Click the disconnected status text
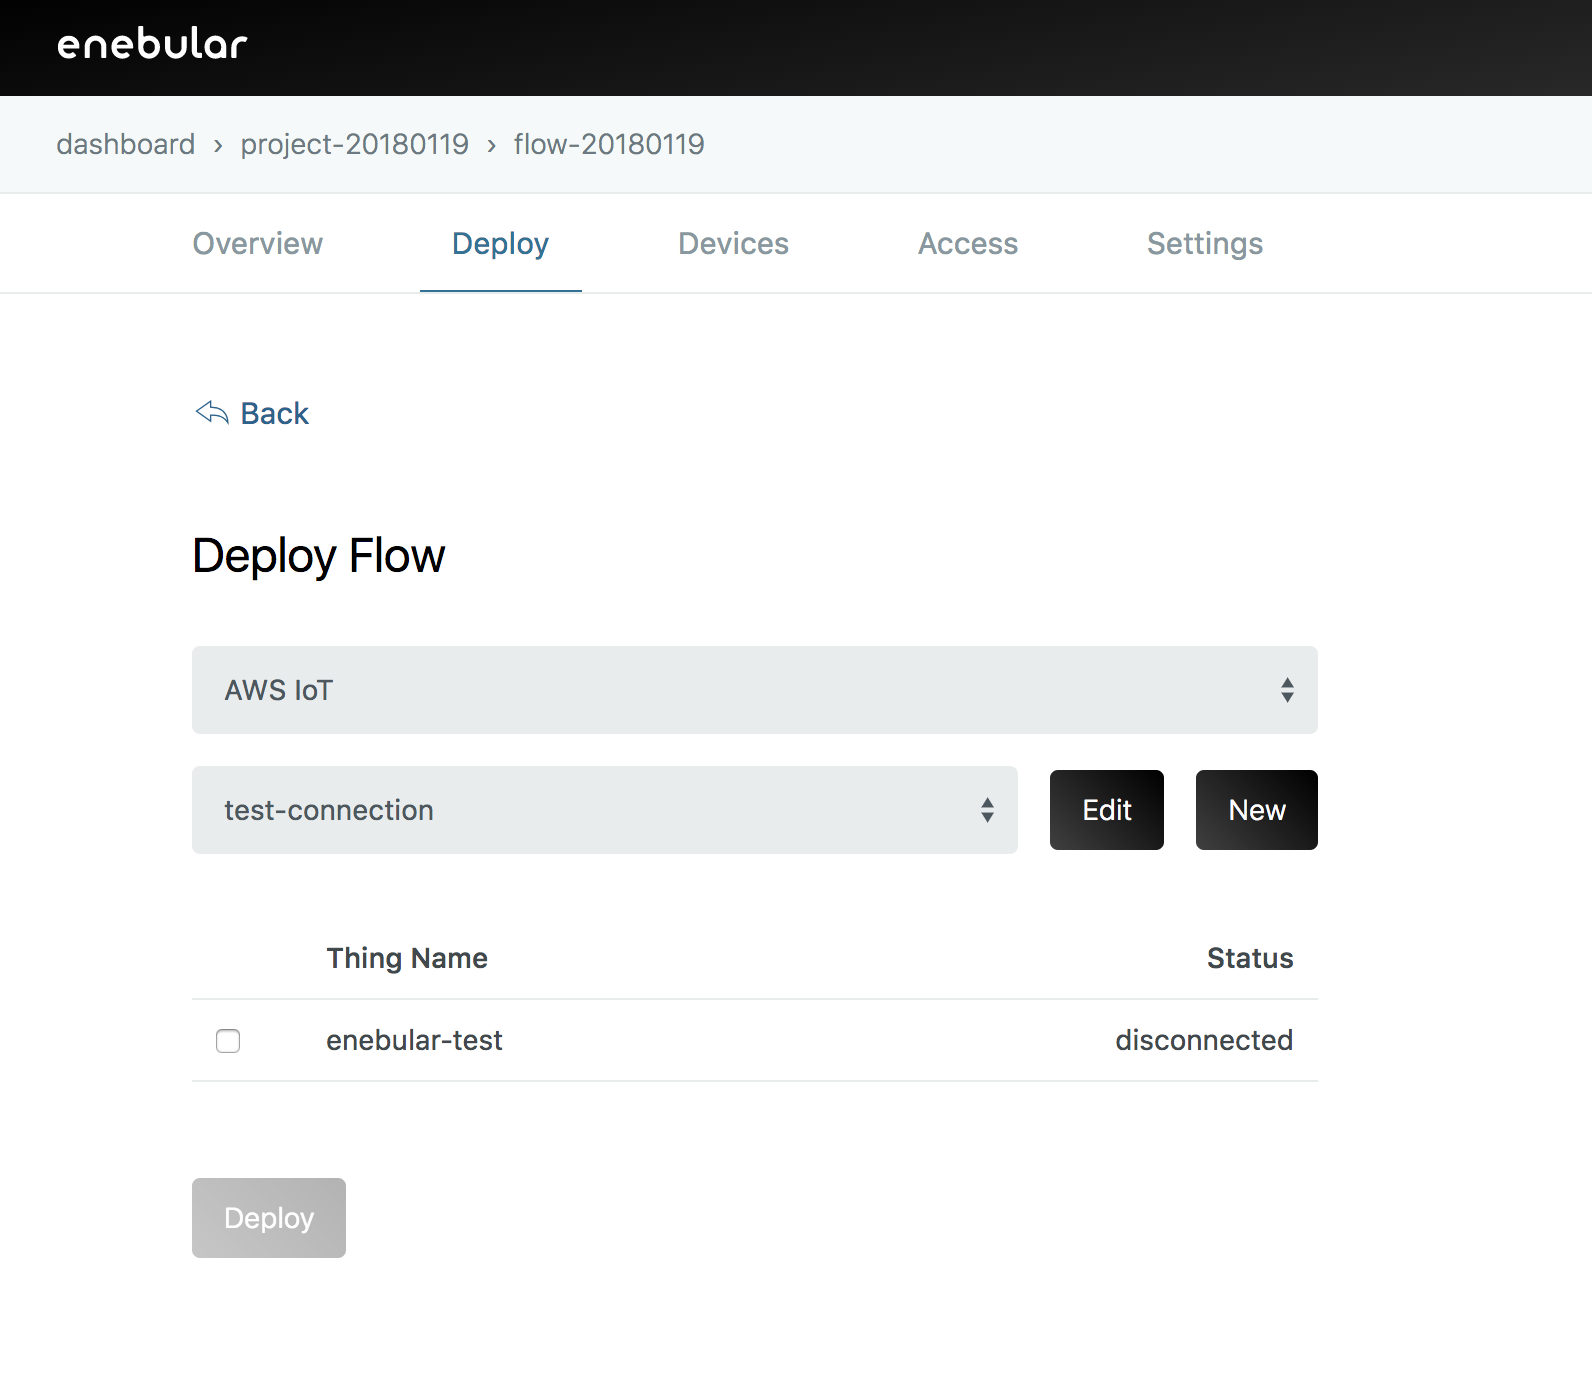The height and width of the screenshot is (1374, 1592). click(x=1203, y=1040)
